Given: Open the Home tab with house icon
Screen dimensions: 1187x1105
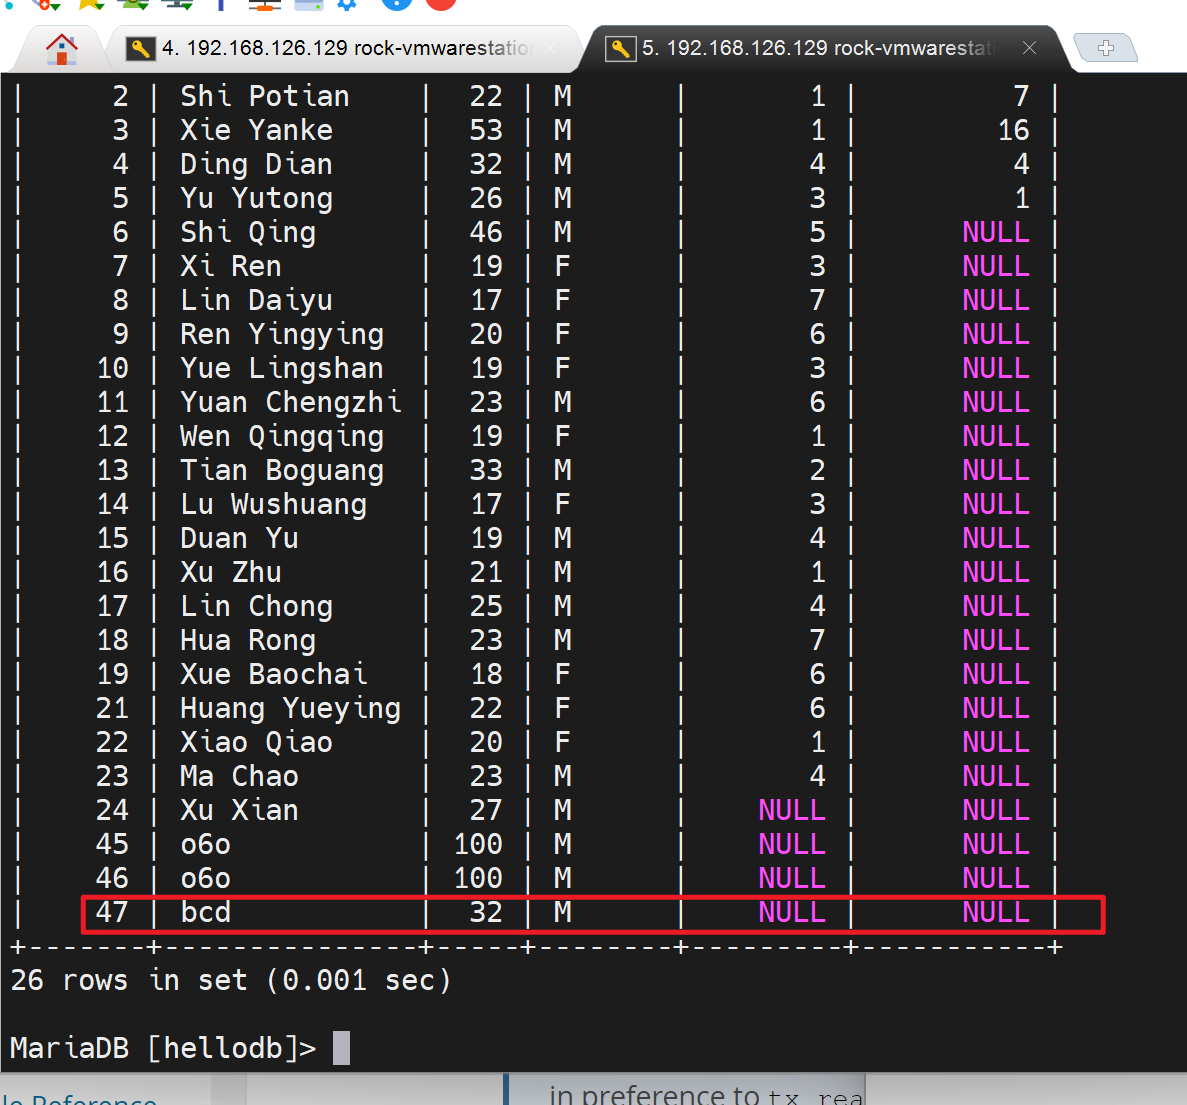Looking at the screenshot, I should point(61,48).
